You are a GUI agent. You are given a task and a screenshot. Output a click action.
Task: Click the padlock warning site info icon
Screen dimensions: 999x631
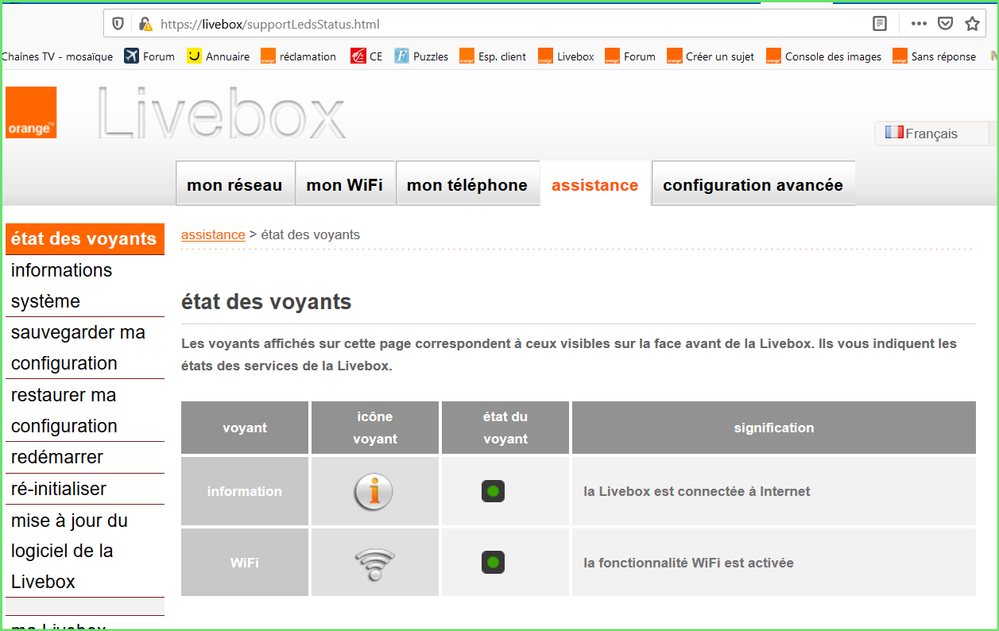[146, 24]
